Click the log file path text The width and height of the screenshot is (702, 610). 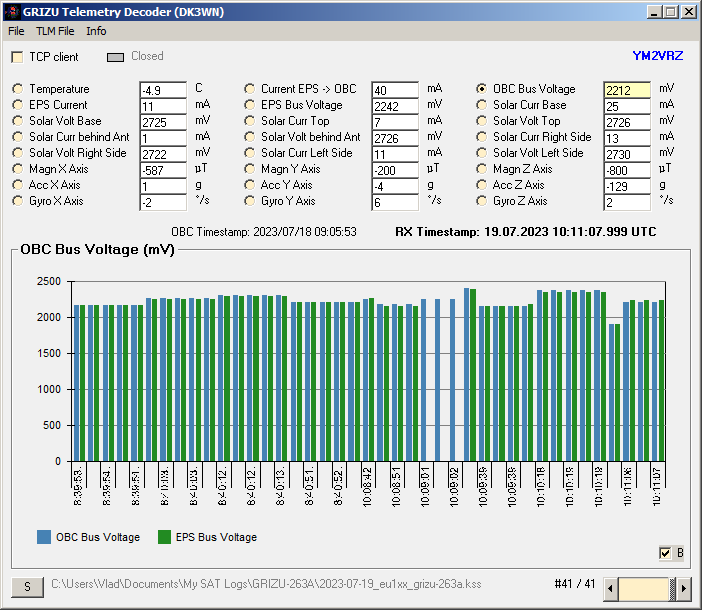pyautogui.click(x=266, y=584)
